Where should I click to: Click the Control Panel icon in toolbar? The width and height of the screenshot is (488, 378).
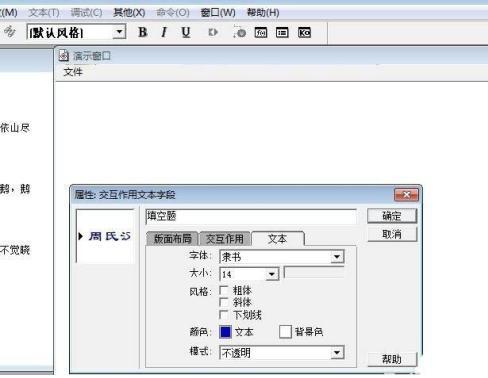[x=239, y=32]
